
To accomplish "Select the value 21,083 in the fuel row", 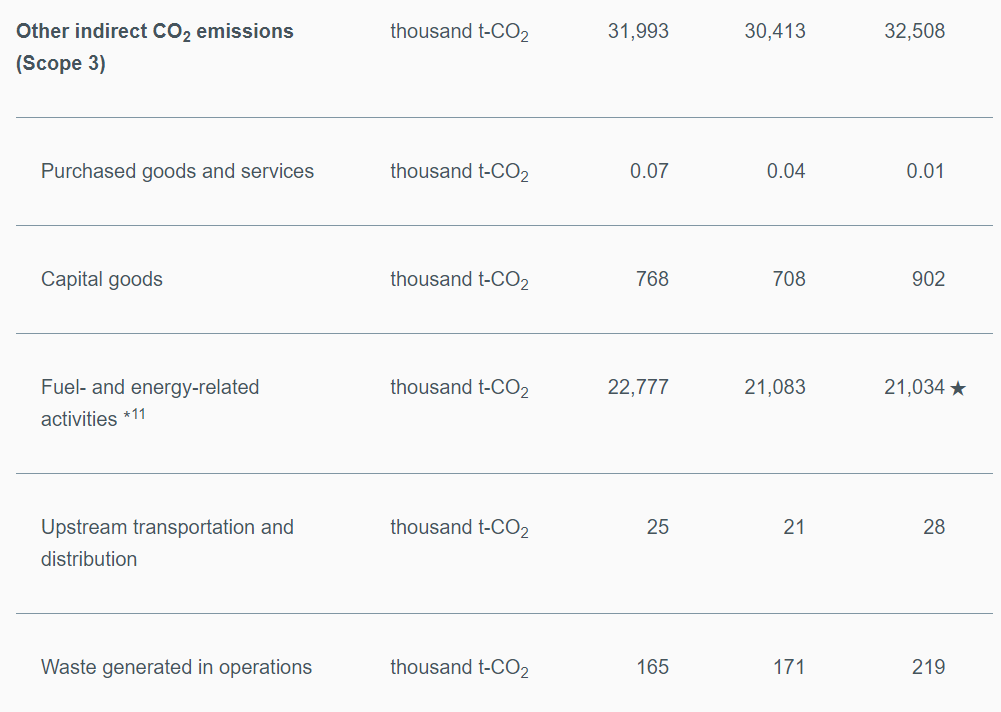I will point(775,387).
